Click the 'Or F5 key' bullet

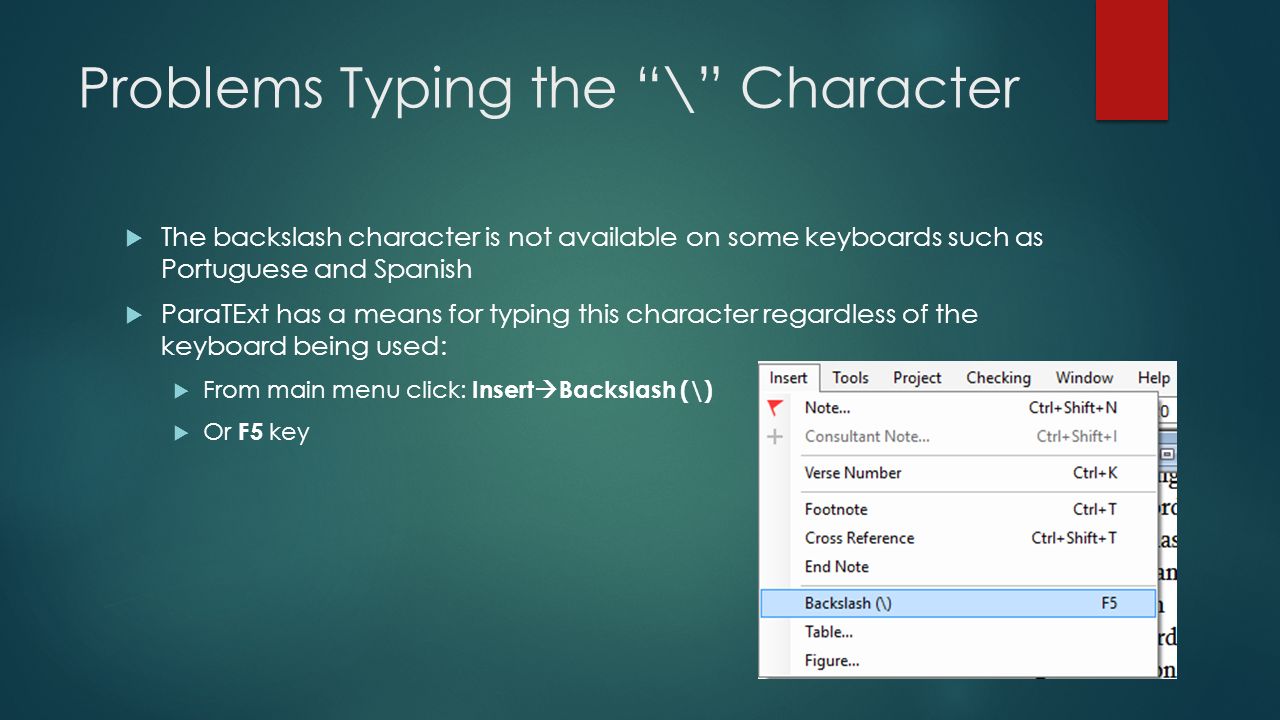pyautogui.click(x=256, y=432)
